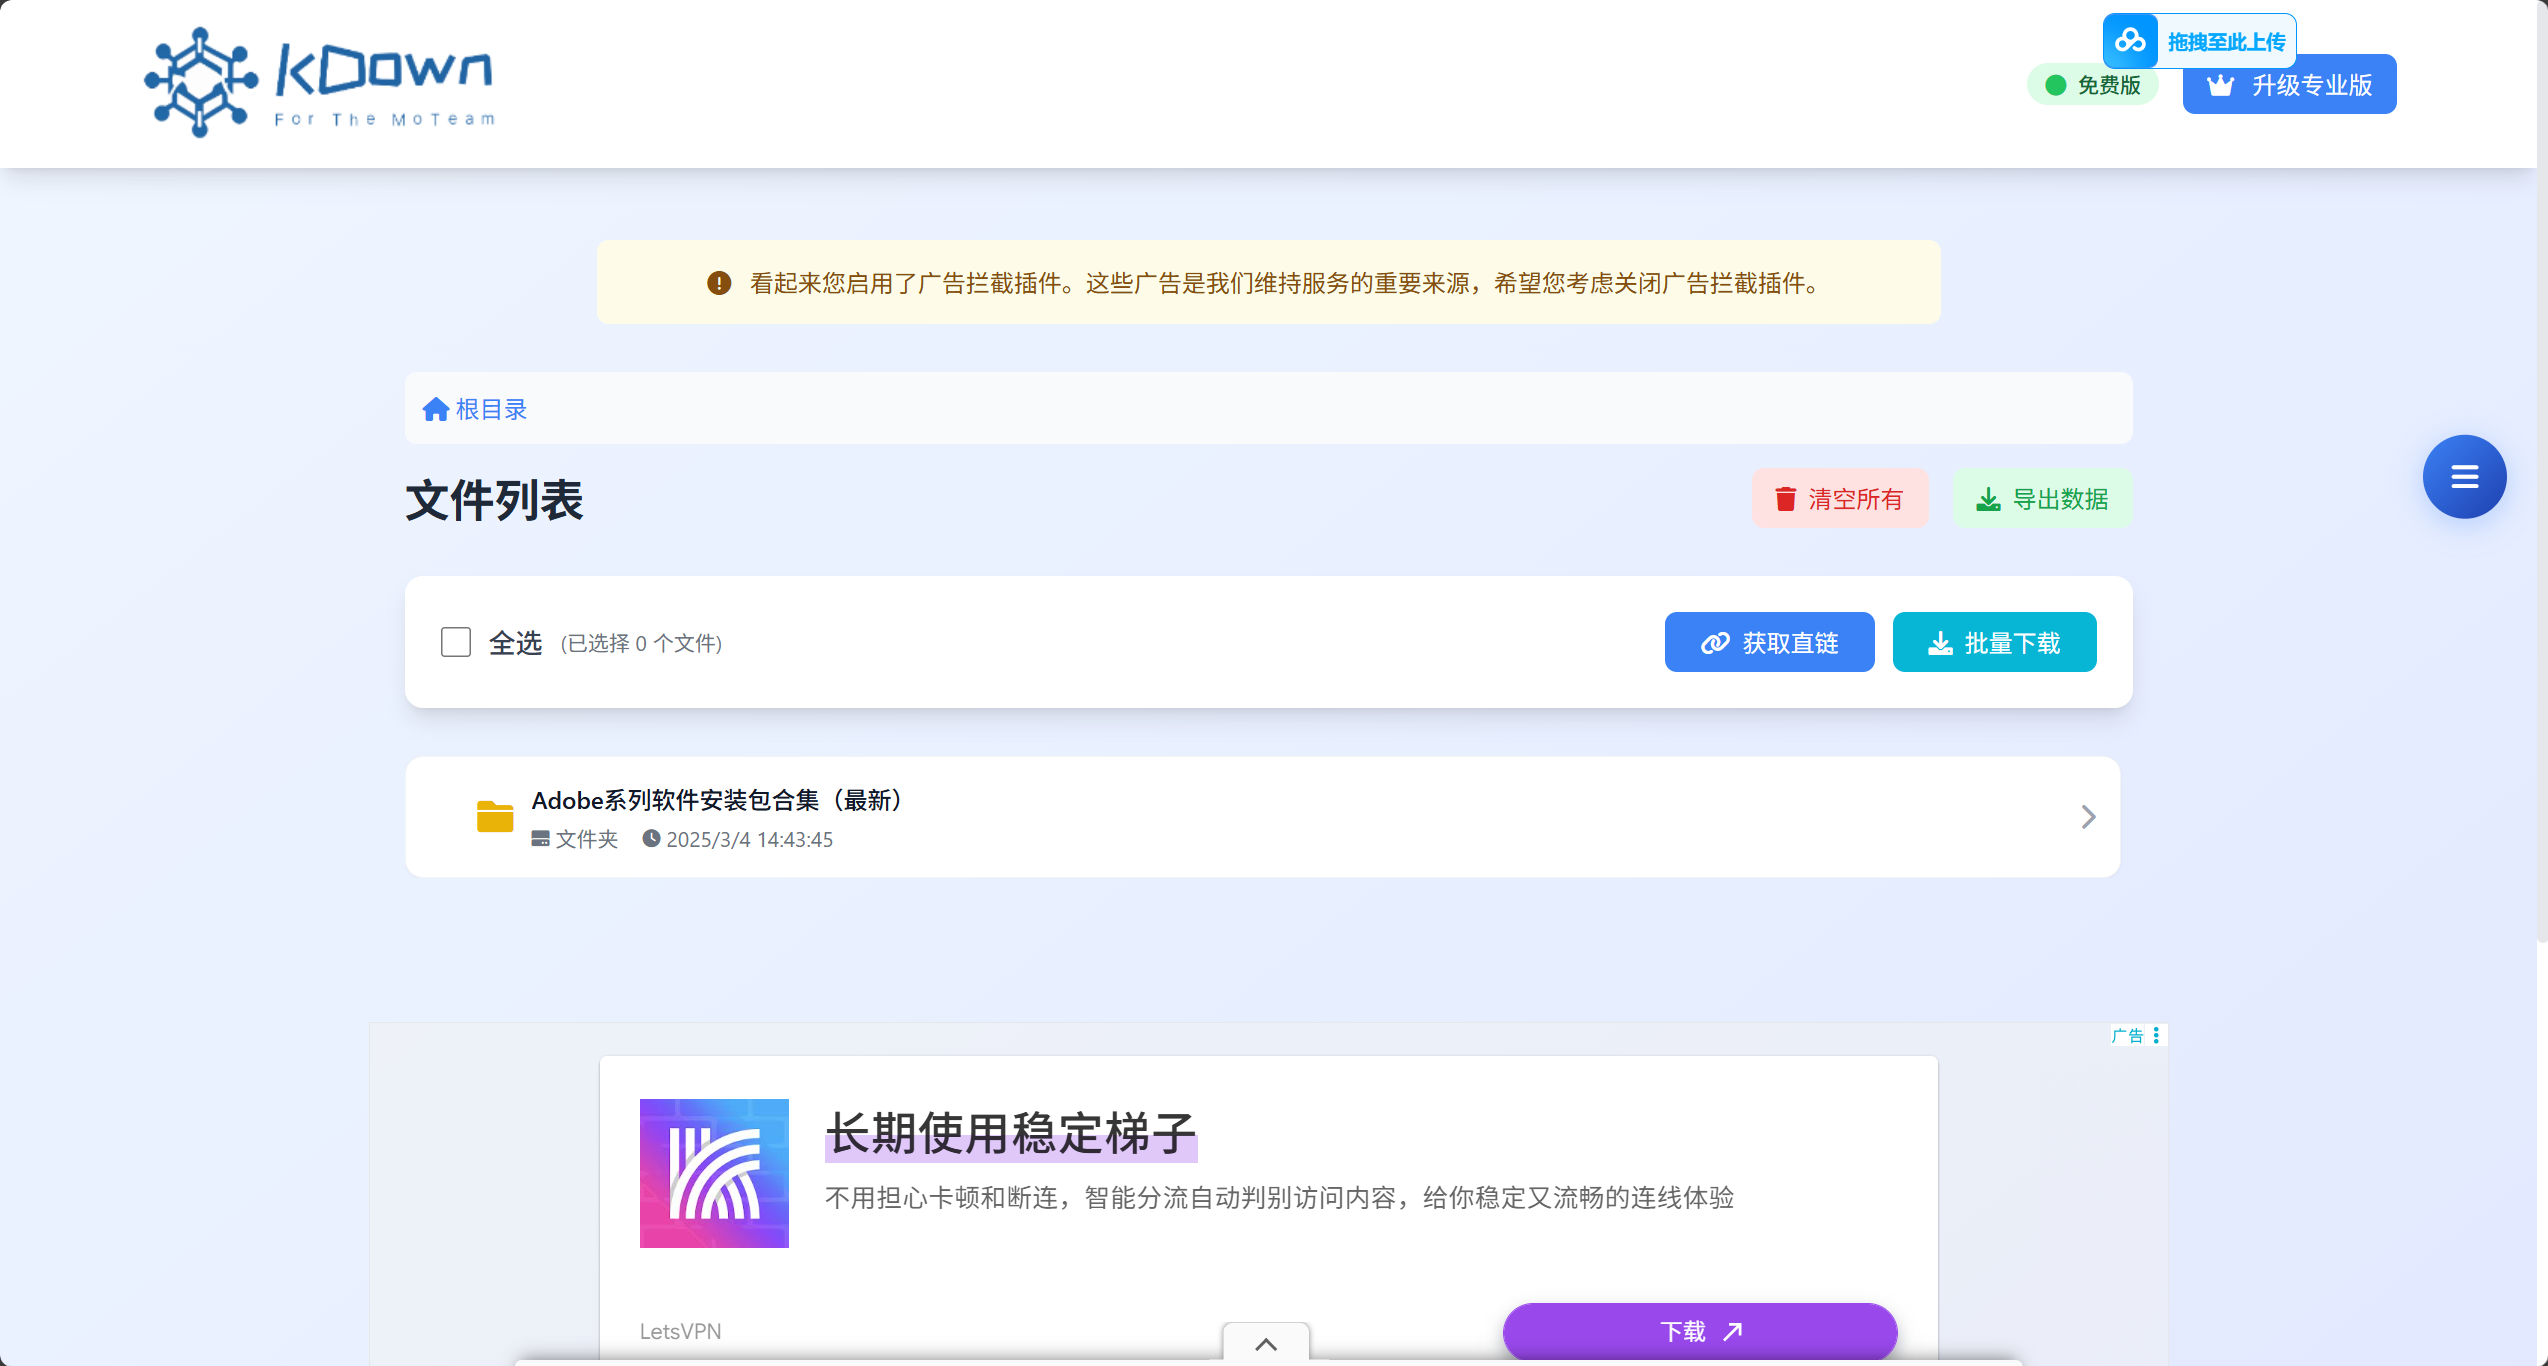Click the red 清空所有 button
The image size is (2548, 1366).
(1839, 498)
